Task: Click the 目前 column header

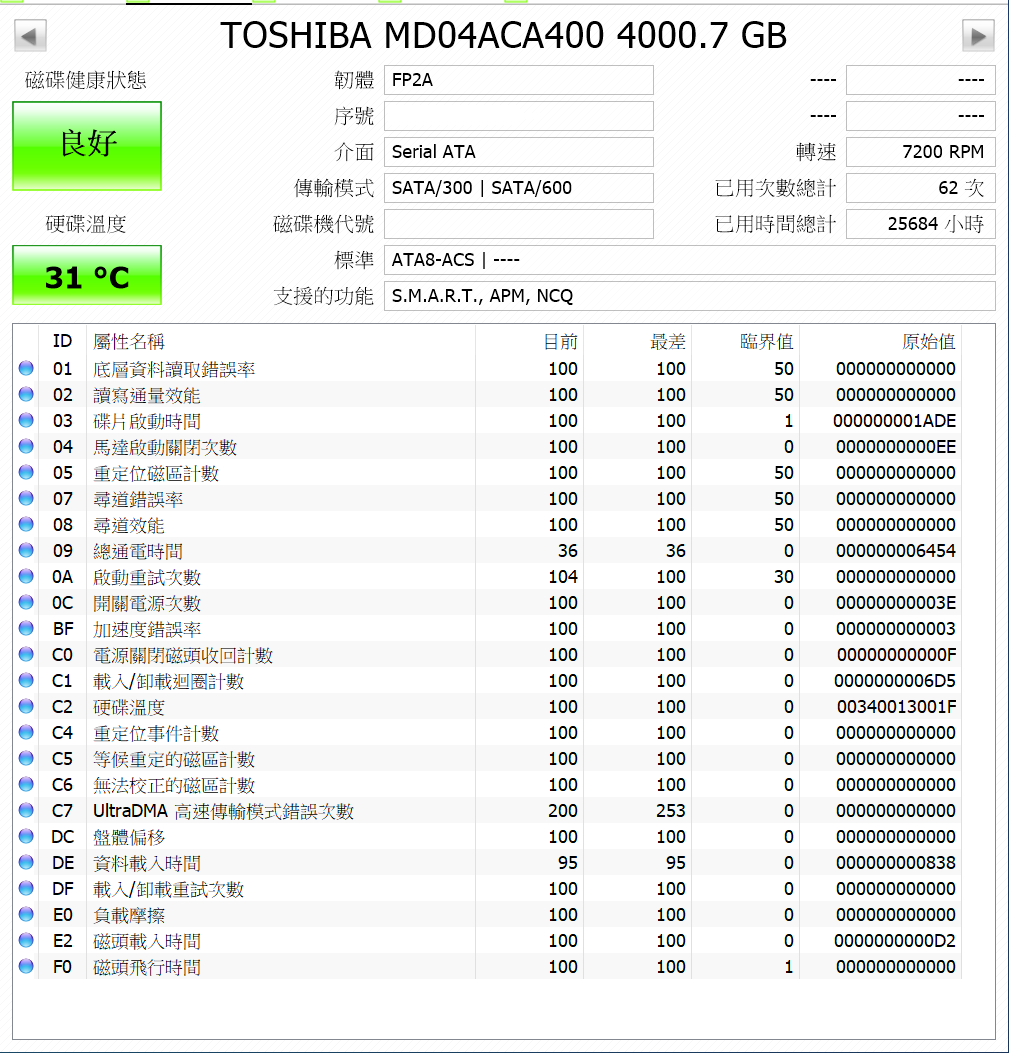Action: pos(561,342)
